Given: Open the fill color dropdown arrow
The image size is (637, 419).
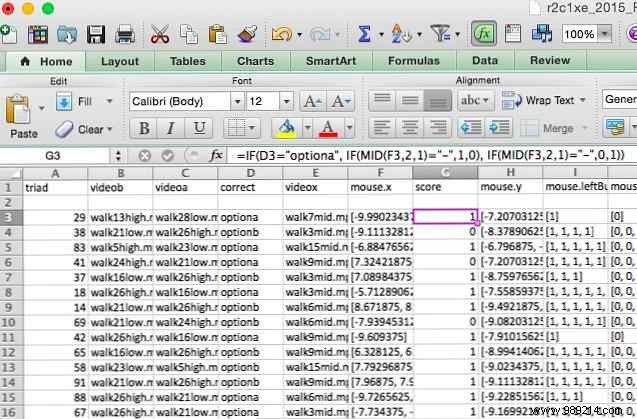Looking at the screenshot, I should pyautogui.click(x=308, y=128).
